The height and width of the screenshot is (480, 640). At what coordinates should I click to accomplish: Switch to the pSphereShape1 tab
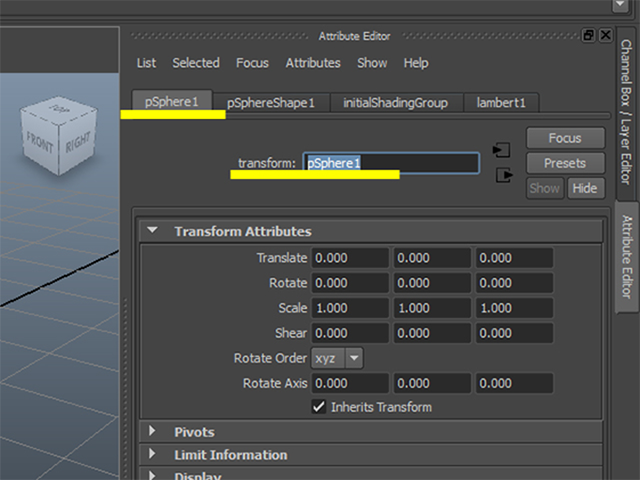pyautogui.click(x=271, y=102)
